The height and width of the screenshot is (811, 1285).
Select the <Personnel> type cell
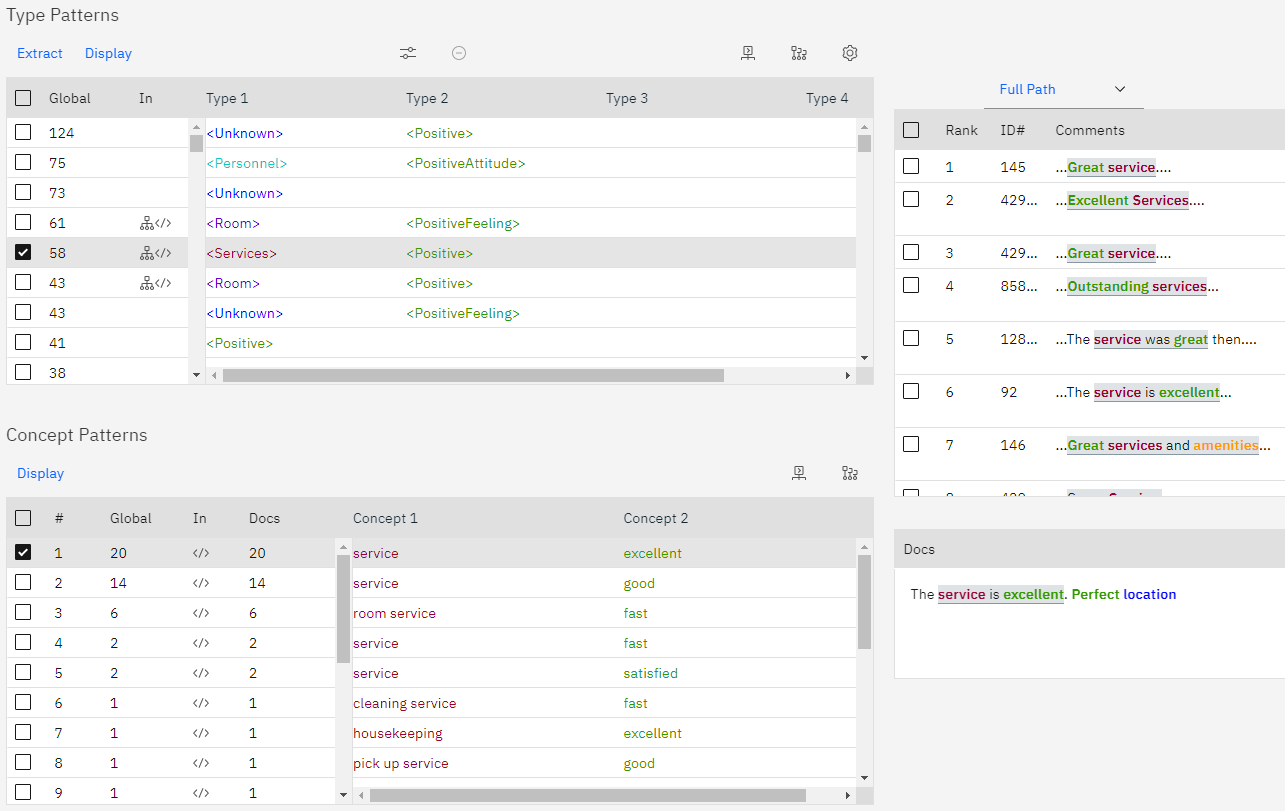click(x=246, y=163)
